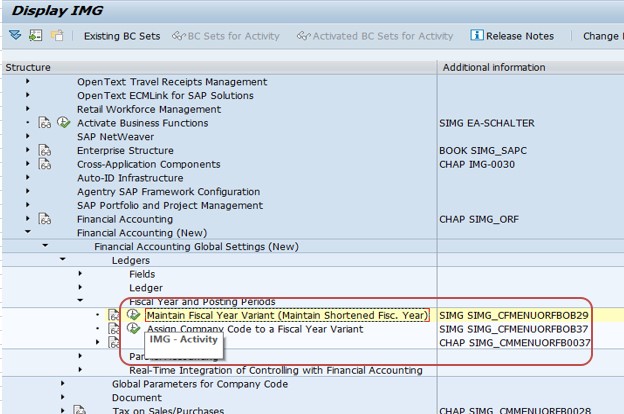
Task: Expand Financial Accounting node
Action: pos(27,219)
